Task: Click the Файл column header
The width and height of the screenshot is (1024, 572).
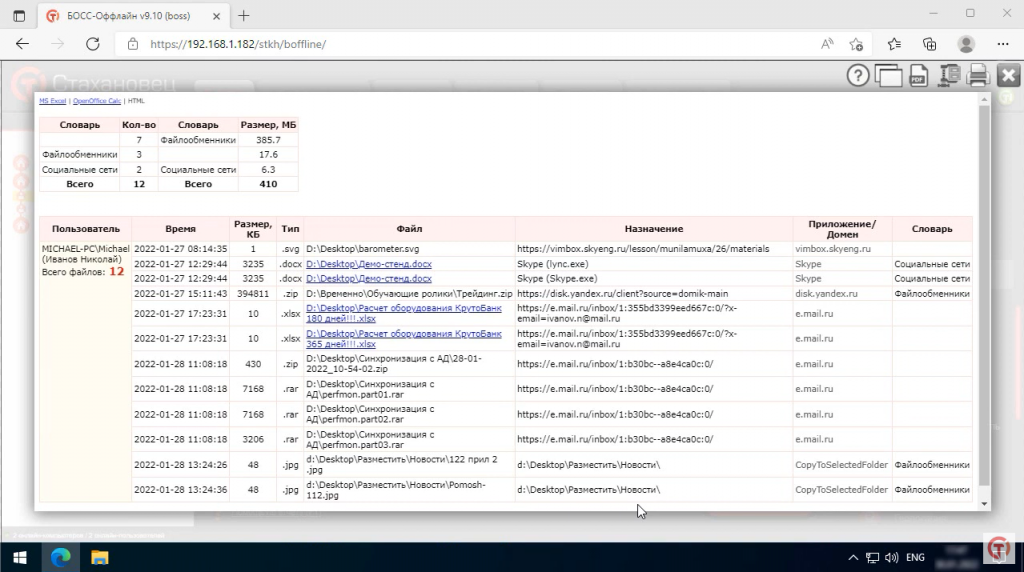Action: 409,229
